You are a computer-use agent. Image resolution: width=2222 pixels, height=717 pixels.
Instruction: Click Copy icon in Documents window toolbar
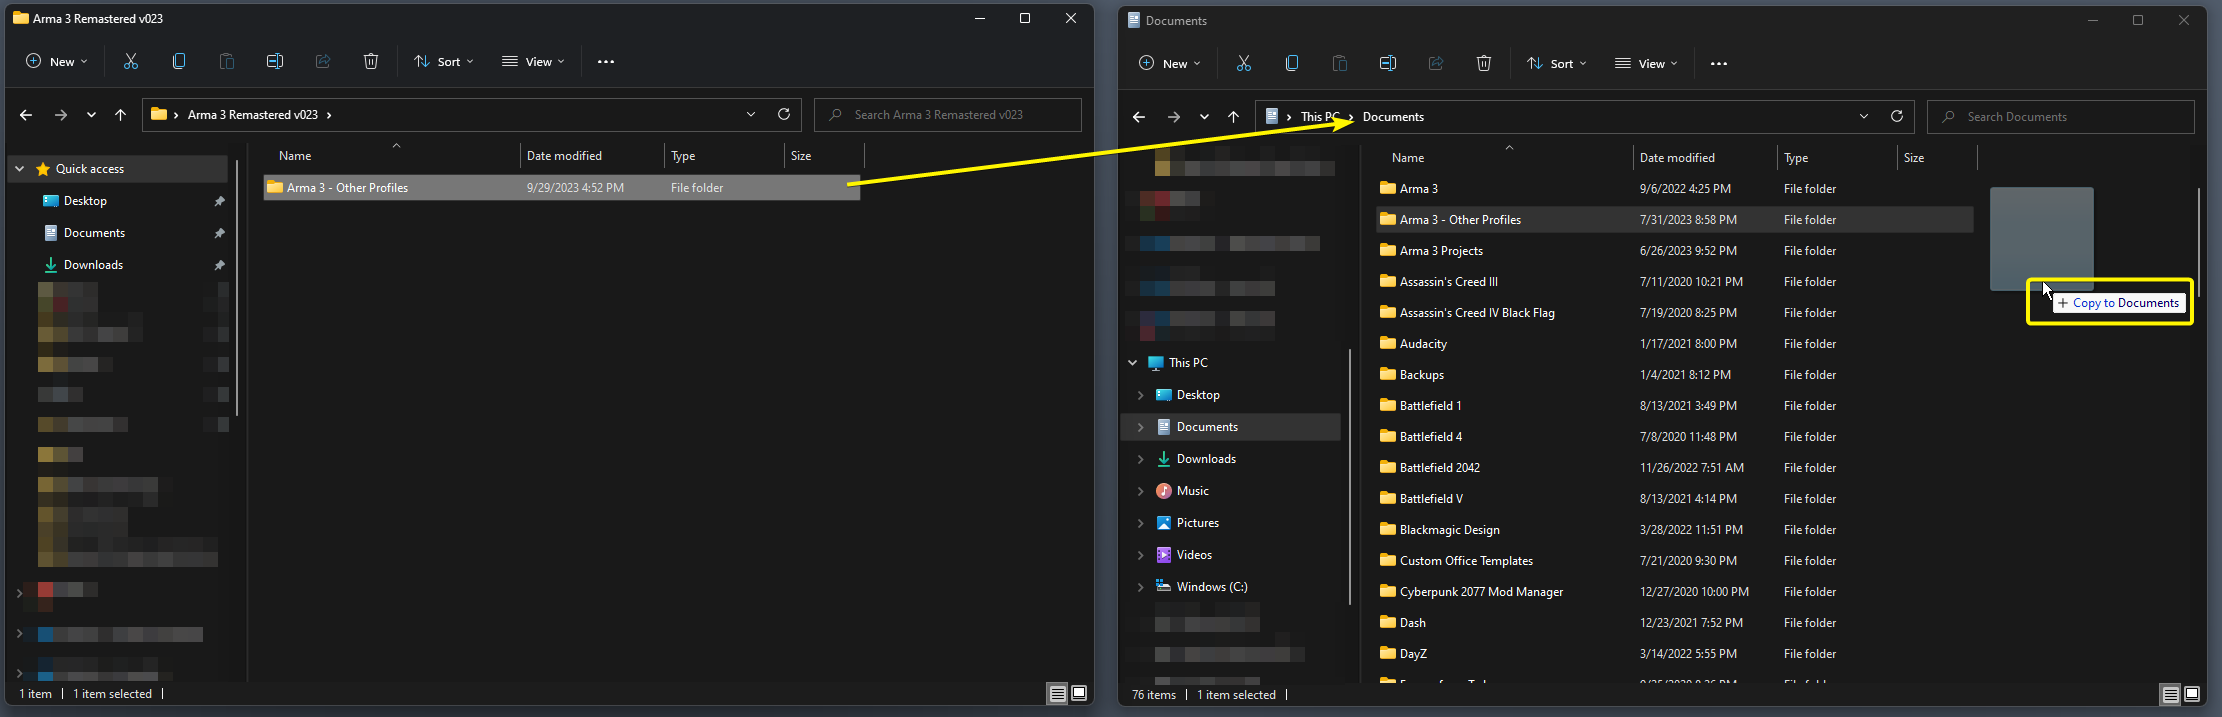(x=1292, y=63)
